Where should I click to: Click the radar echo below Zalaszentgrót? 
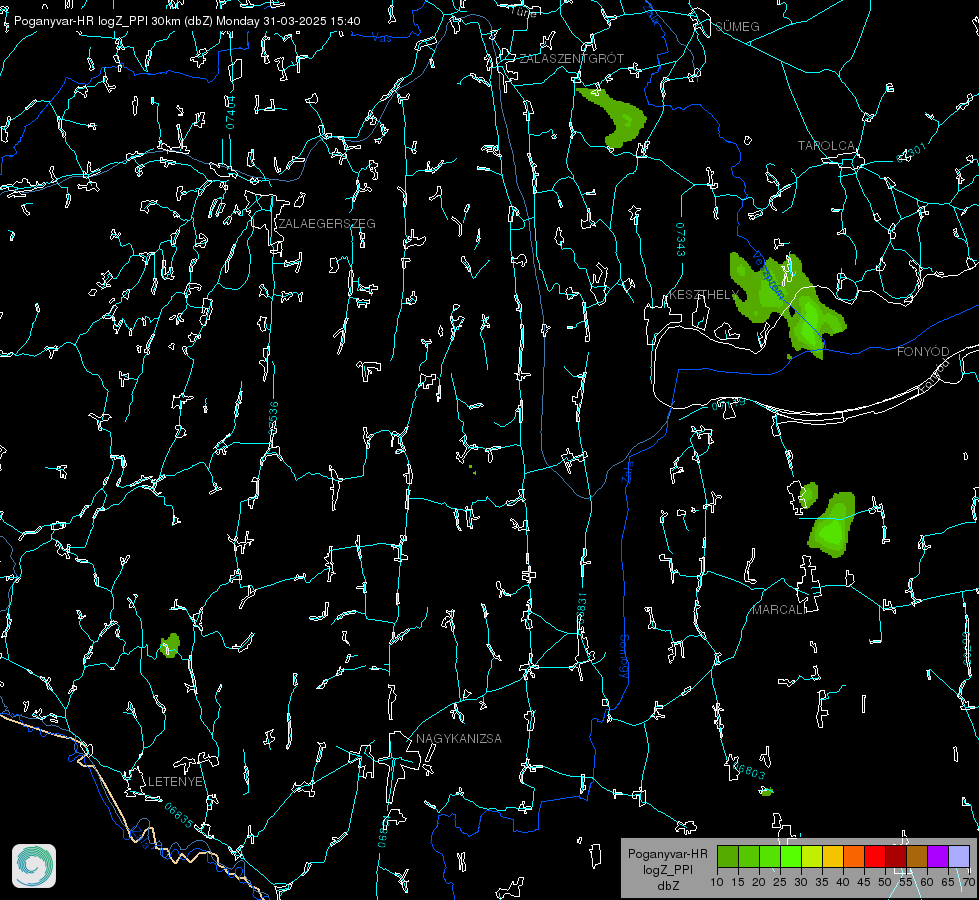[613, 117]
